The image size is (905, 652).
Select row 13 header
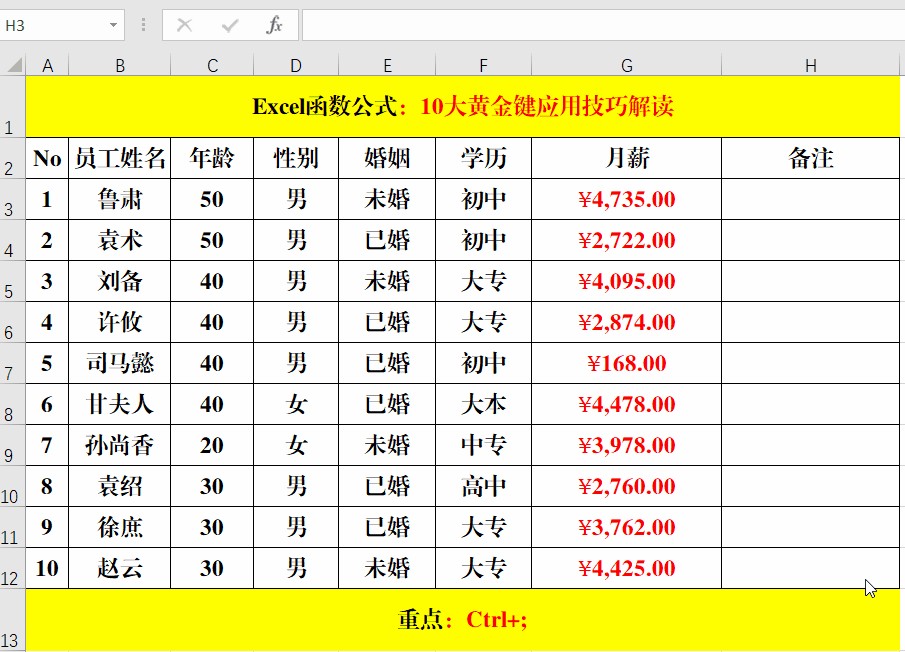click(12, 620)
